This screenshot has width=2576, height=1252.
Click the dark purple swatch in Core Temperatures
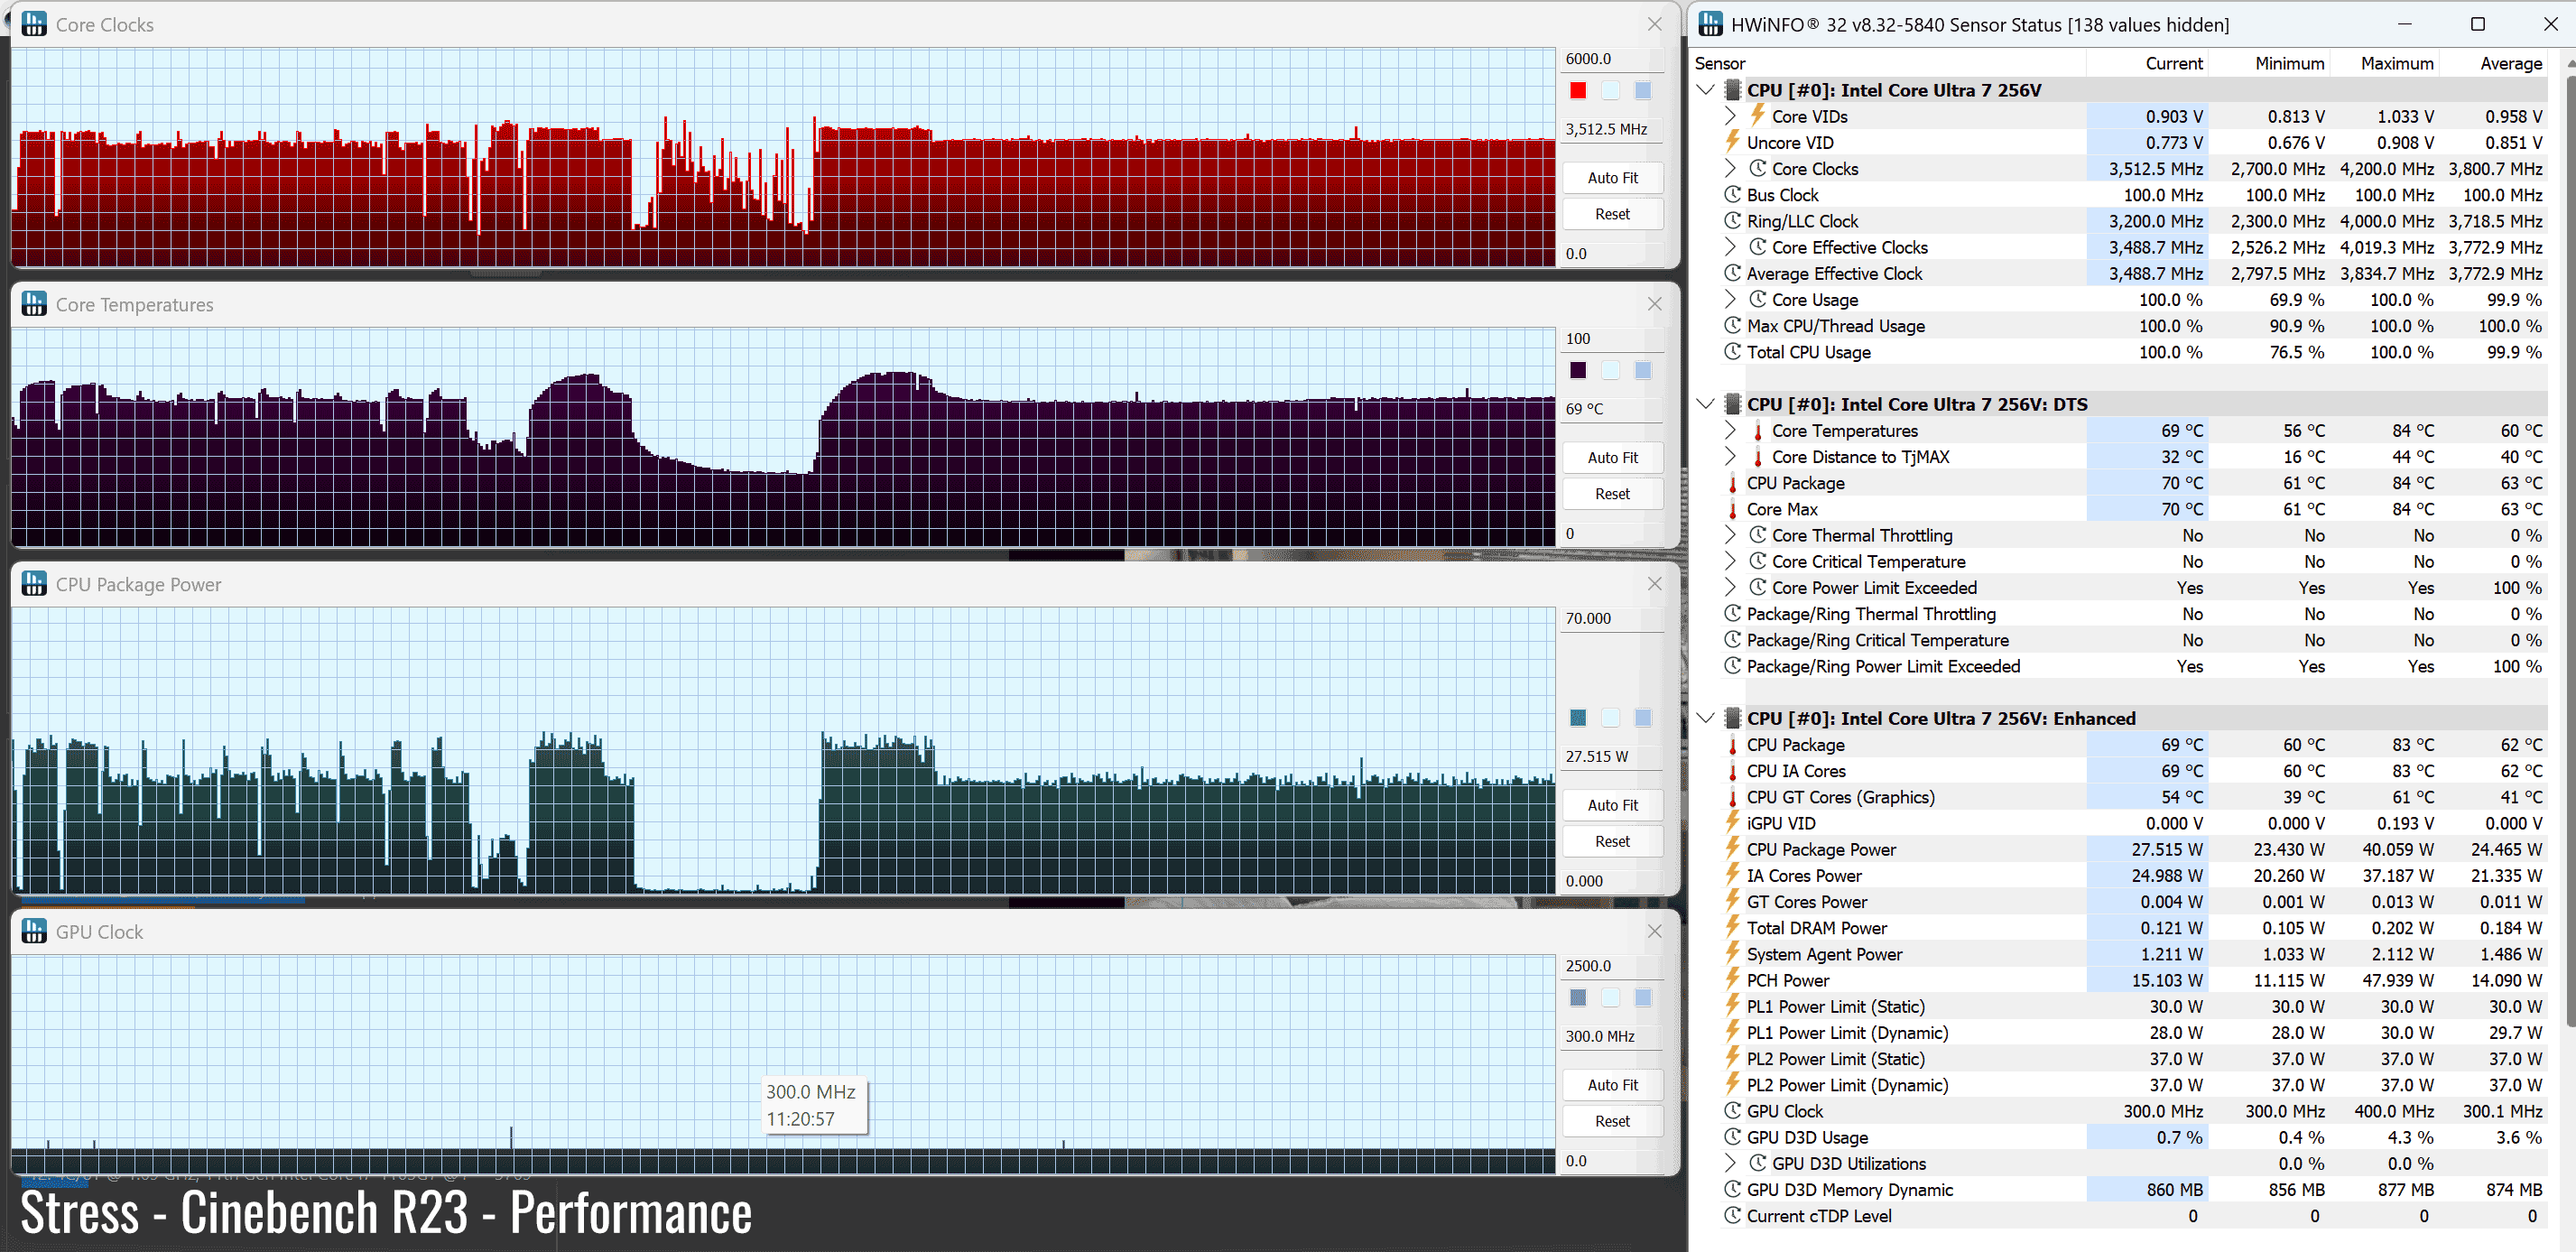click(1578, 370)
